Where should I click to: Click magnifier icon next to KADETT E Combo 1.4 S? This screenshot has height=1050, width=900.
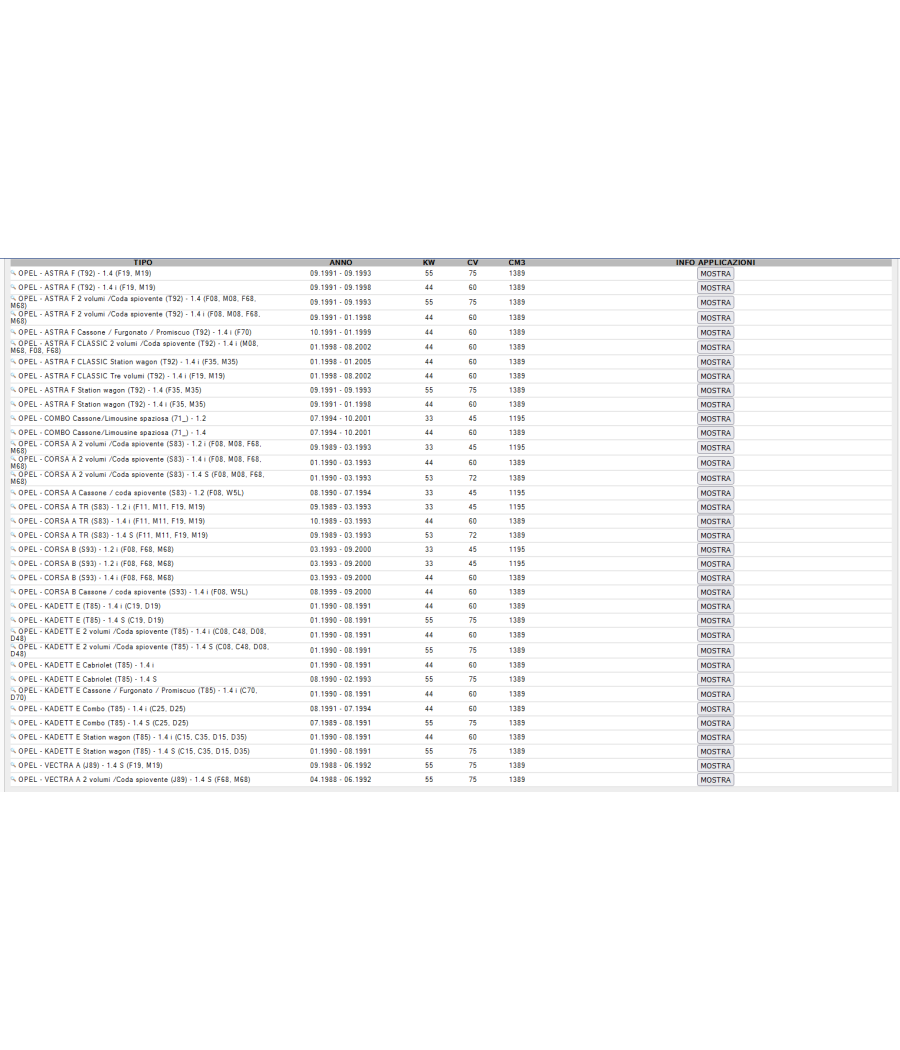13,723
